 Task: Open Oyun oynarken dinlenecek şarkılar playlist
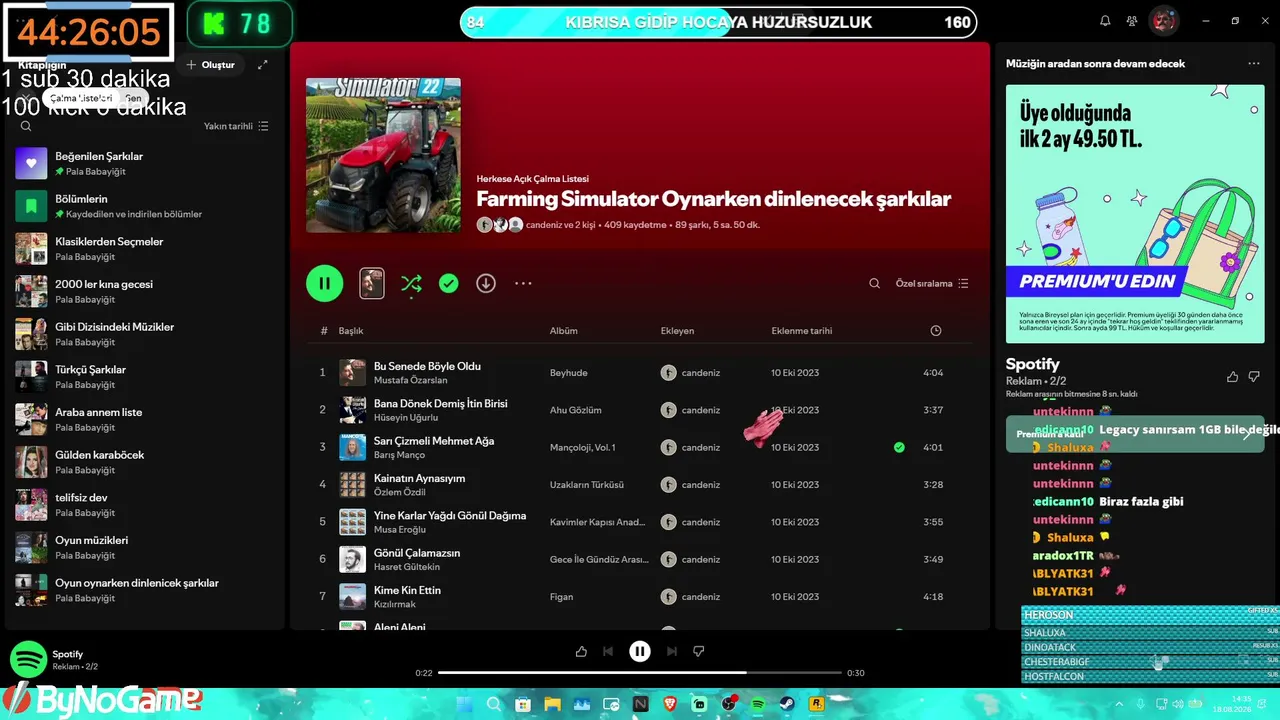click(145, 590)
